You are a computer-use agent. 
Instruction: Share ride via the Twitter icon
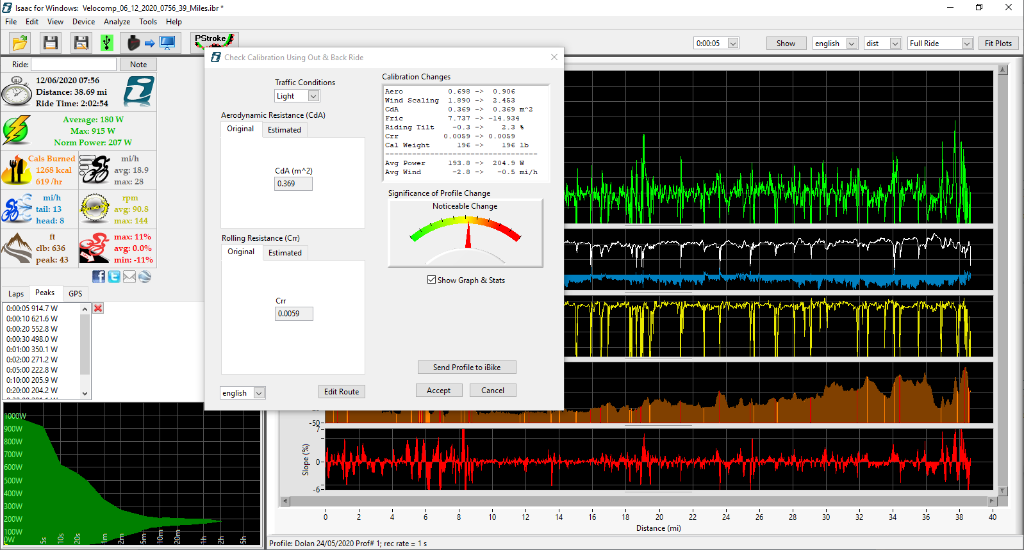point(113,276)
